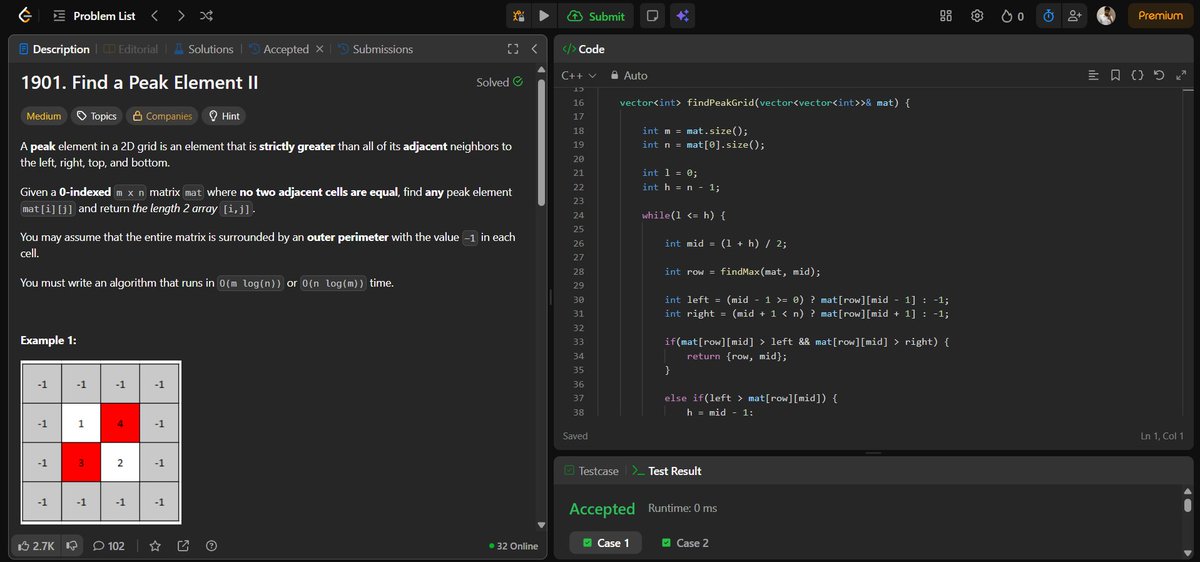Switch to the Solutions tab
The width and height of the screenshot is (1200, 562).
tap(203, 49)
